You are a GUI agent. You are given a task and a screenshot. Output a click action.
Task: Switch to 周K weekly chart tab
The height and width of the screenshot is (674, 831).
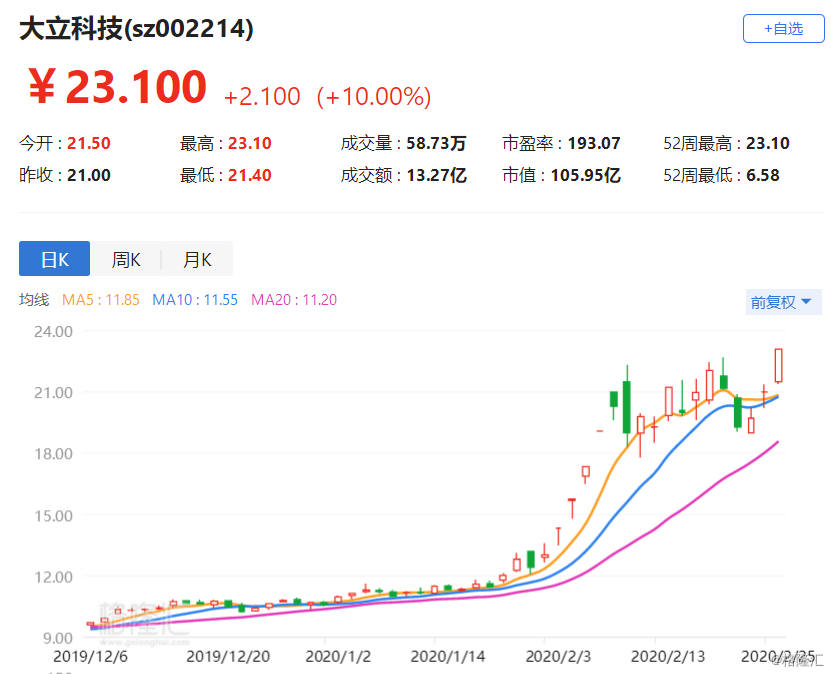click(x=126, y=259)
